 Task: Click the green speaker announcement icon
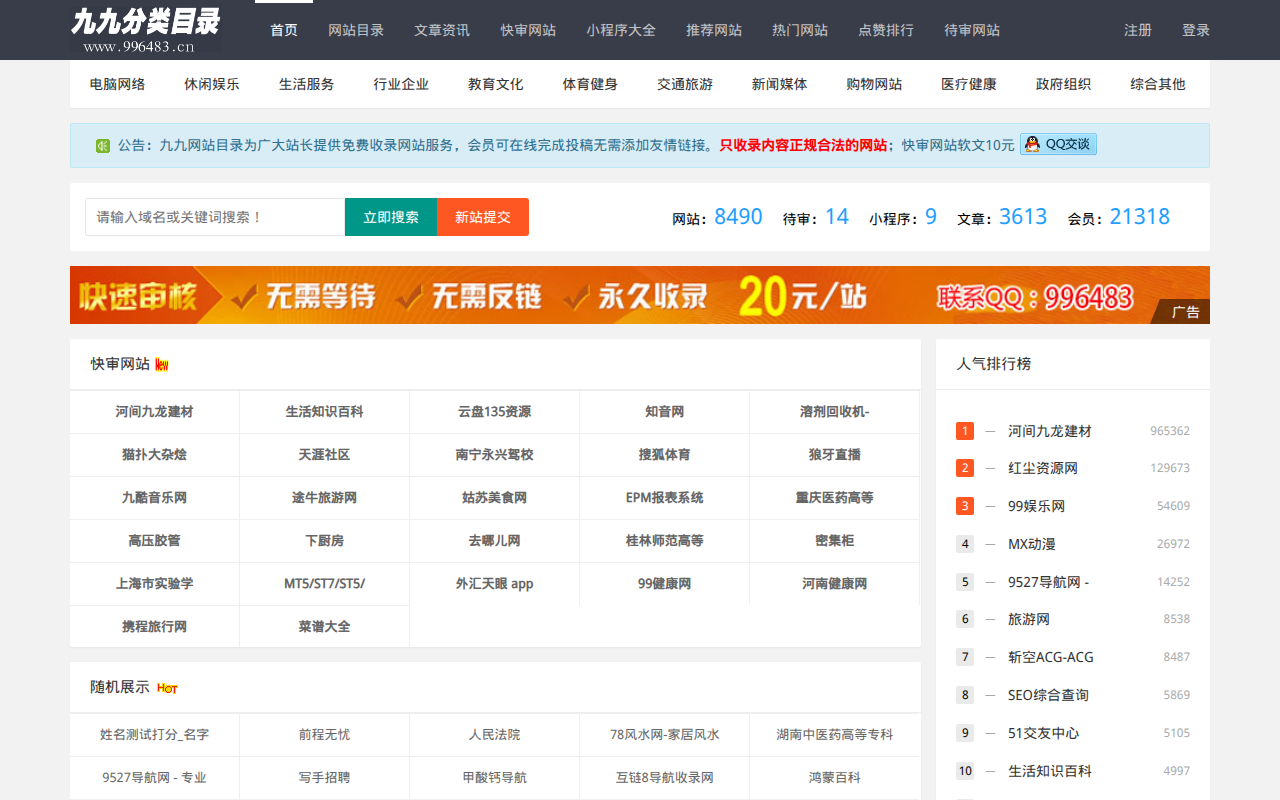pos(103,146)
